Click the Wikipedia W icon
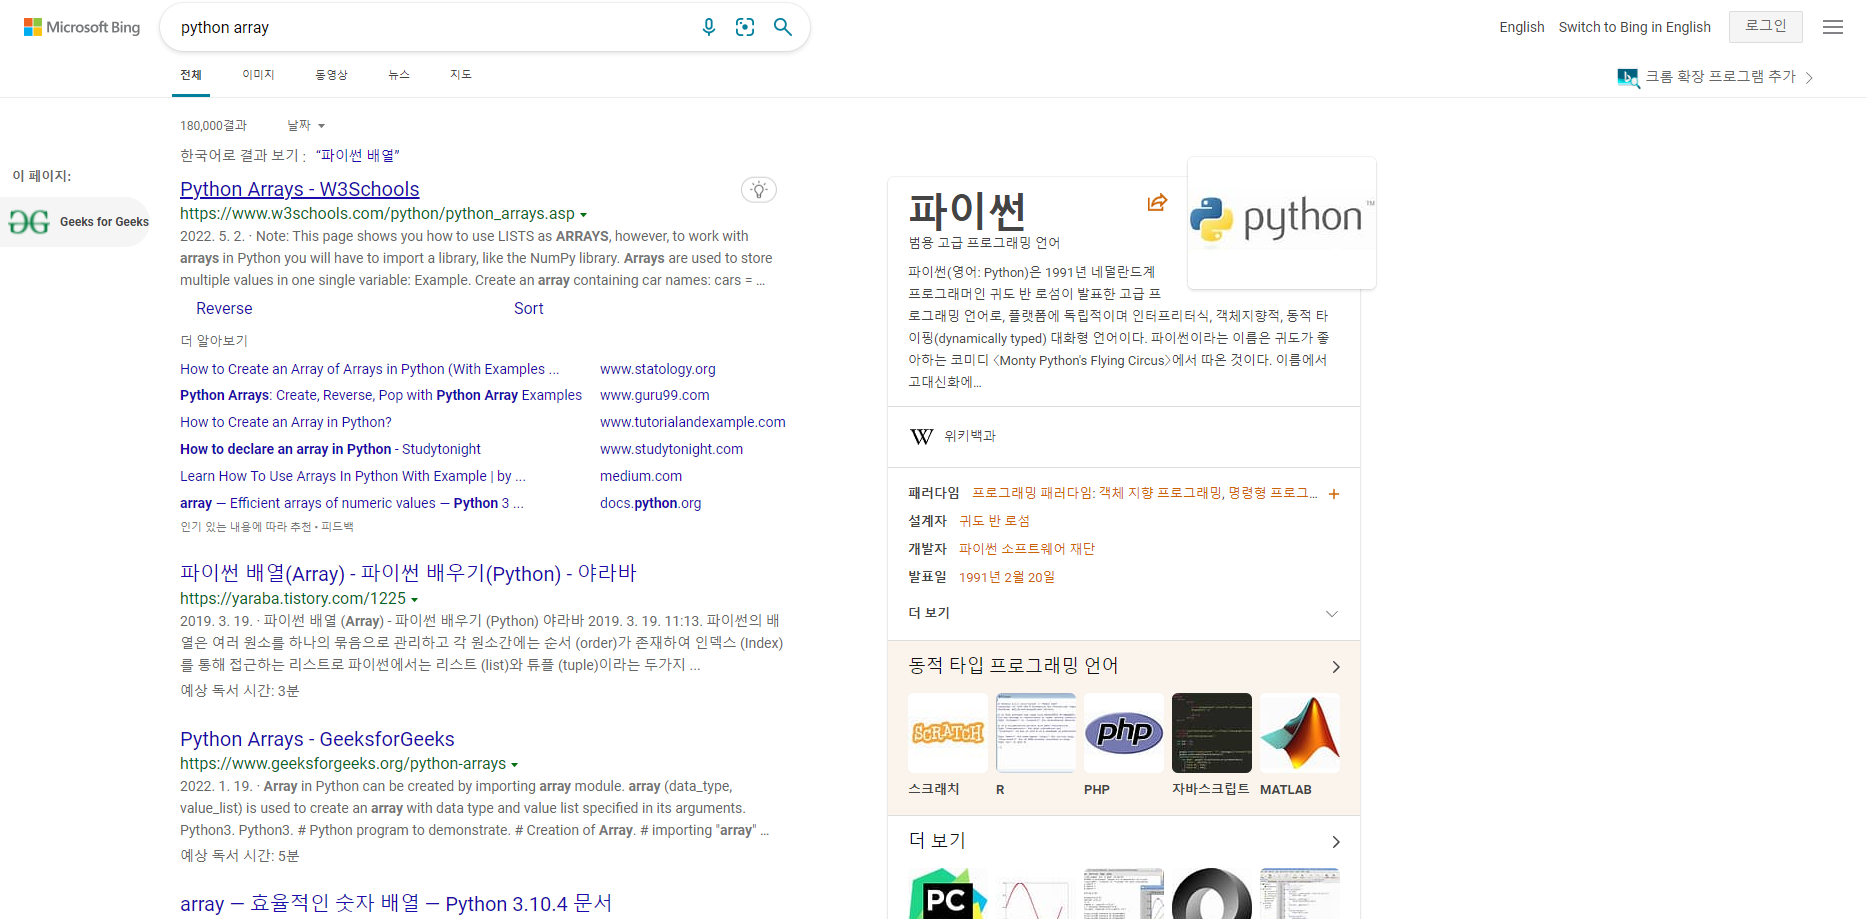Viewport: 1867px width, 919px height. point(922,436)
